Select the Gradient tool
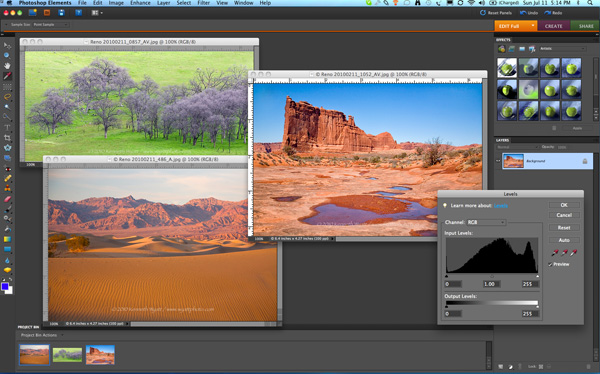The width and height of the screenshot is (600, 374). pyautogui.click(x=7, y=239)
